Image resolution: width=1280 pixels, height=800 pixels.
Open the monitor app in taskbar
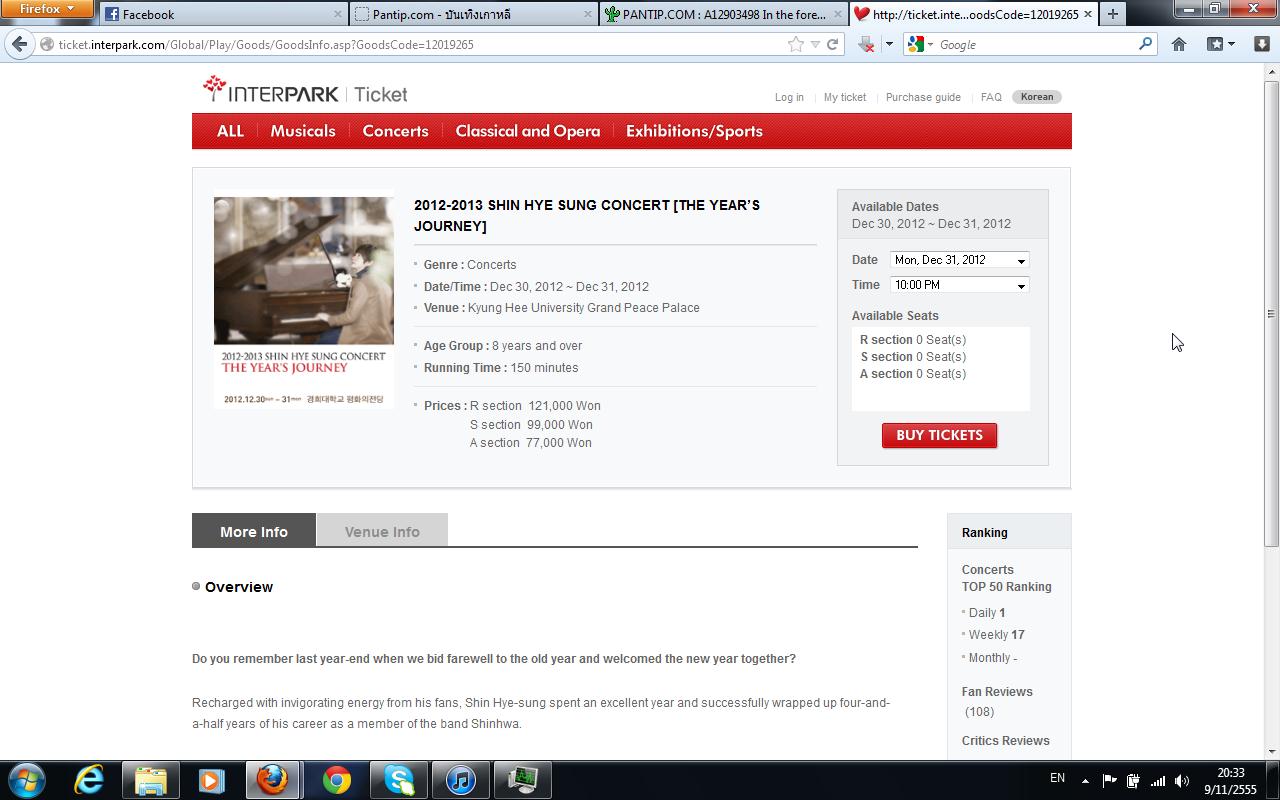[x=522, y=780]
